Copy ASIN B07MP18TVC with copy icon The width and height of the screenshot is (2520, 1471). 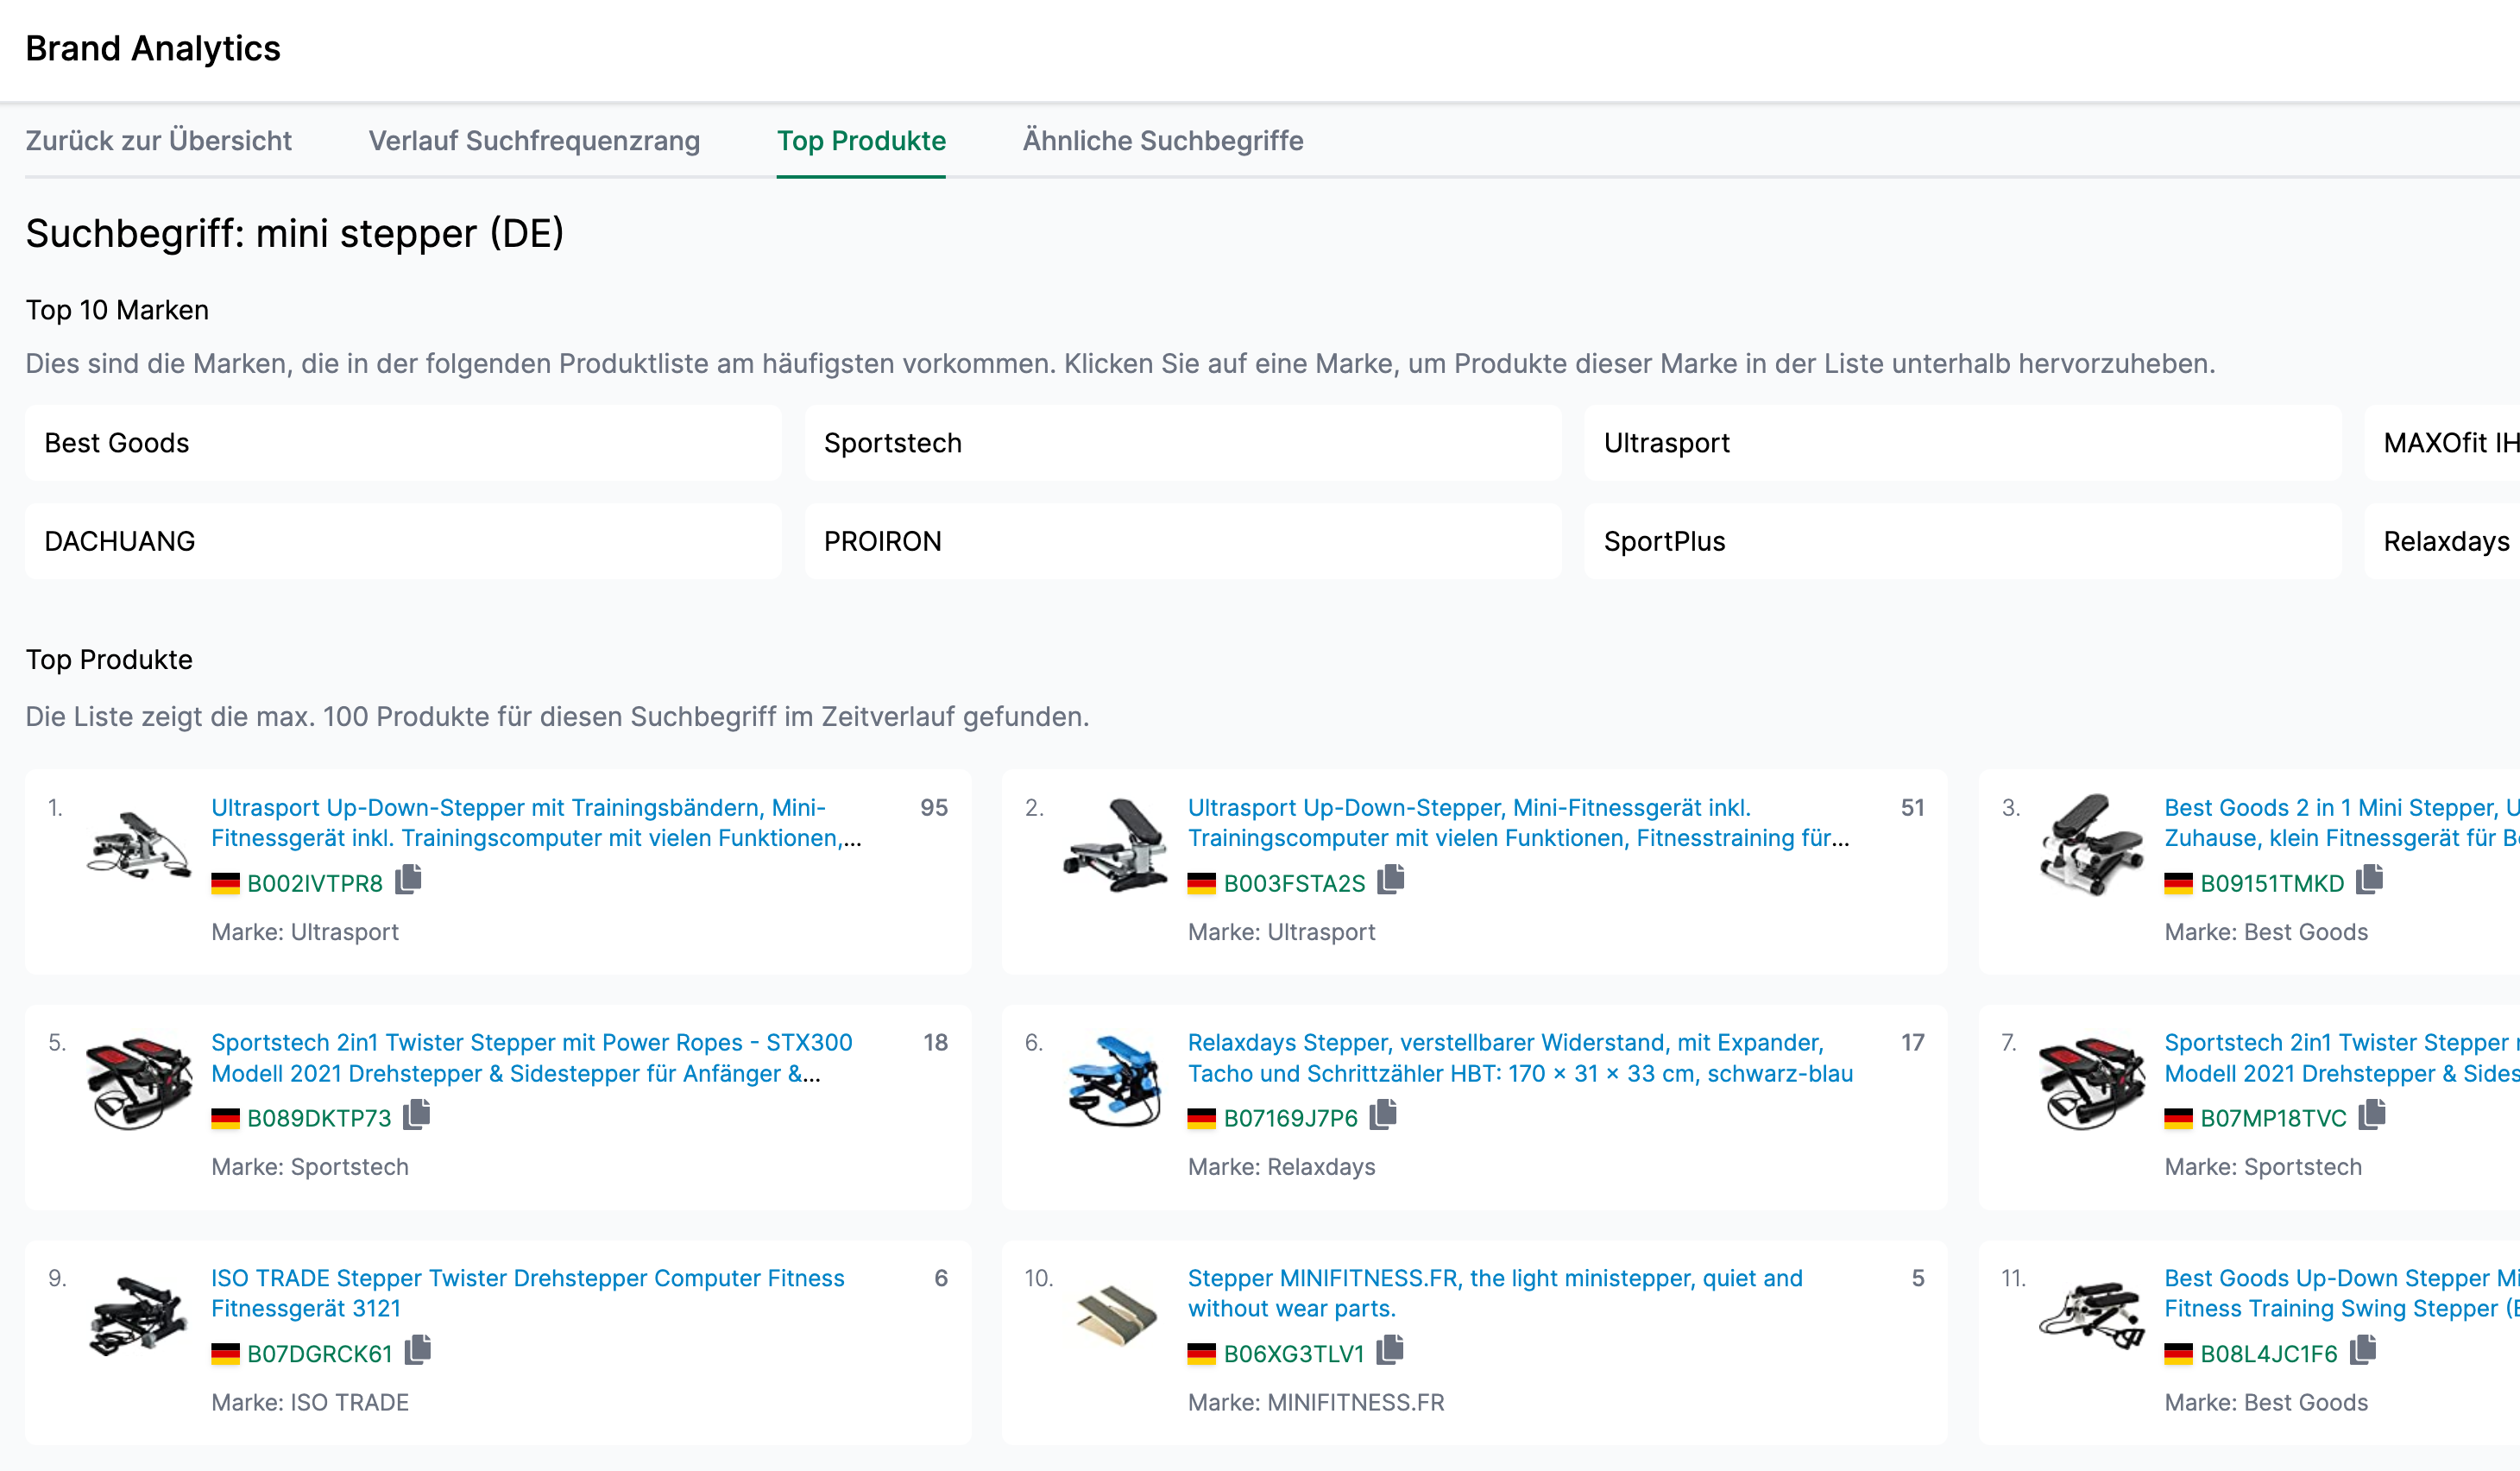pyautogui.click(x=2373, y=1115)
